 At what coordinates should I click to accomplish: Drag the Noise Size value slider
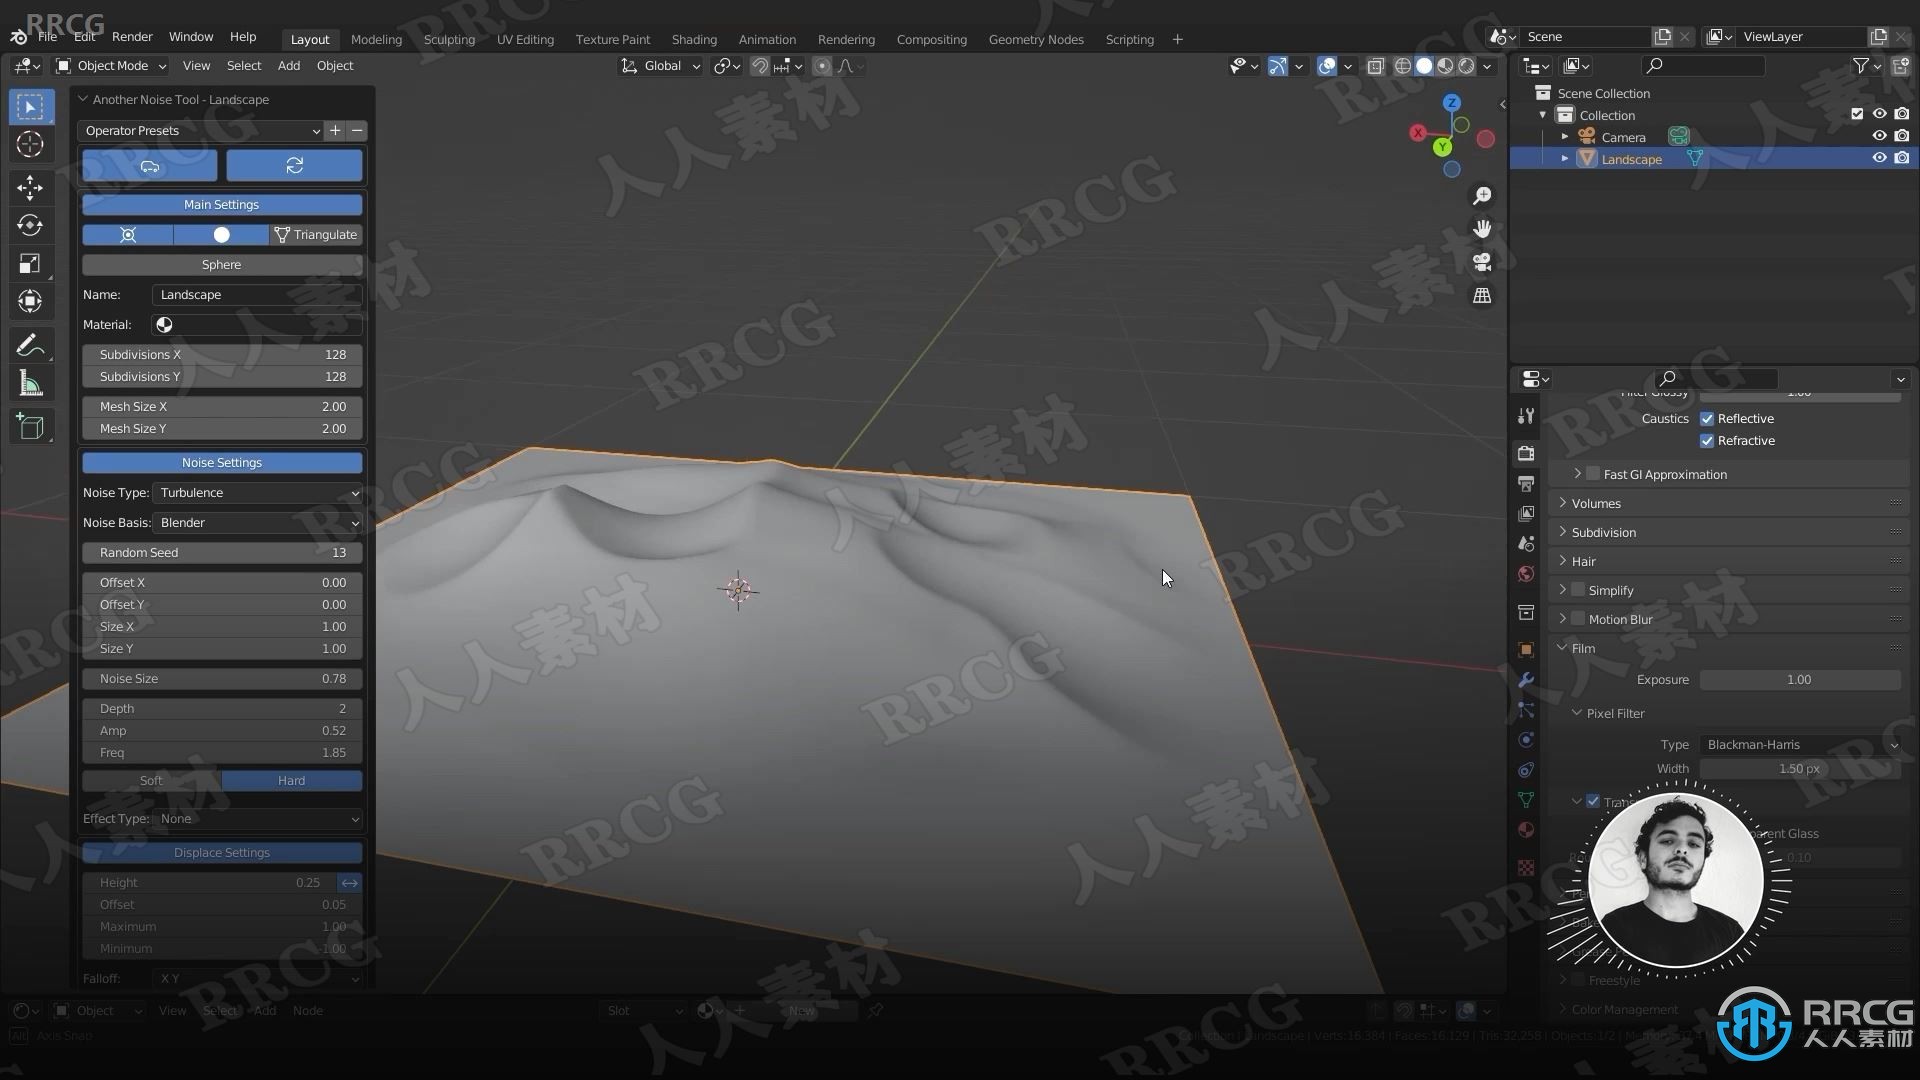220,678
